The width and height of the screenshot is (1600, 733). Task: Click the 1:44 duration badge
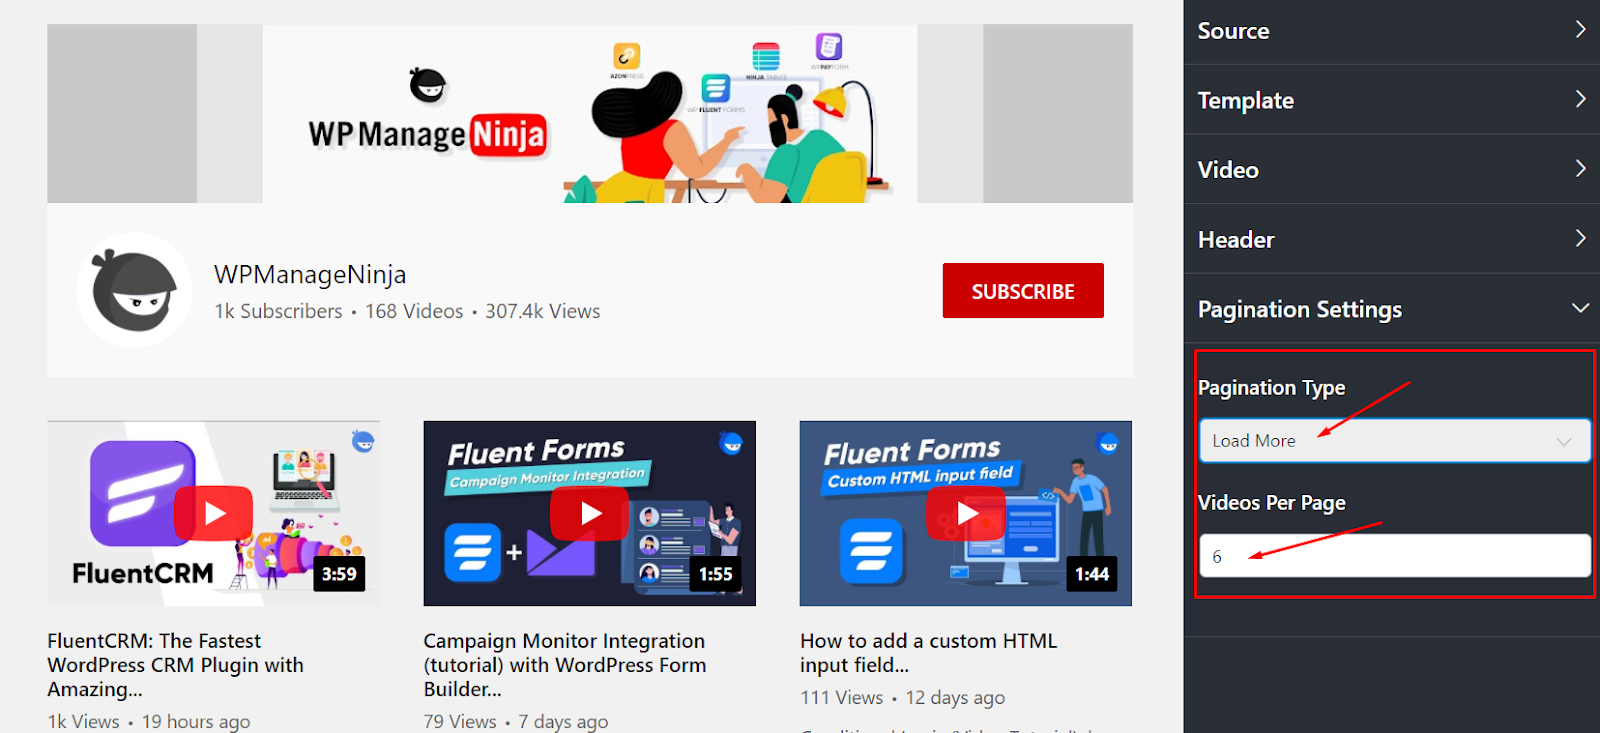[x=1092, y=574]
